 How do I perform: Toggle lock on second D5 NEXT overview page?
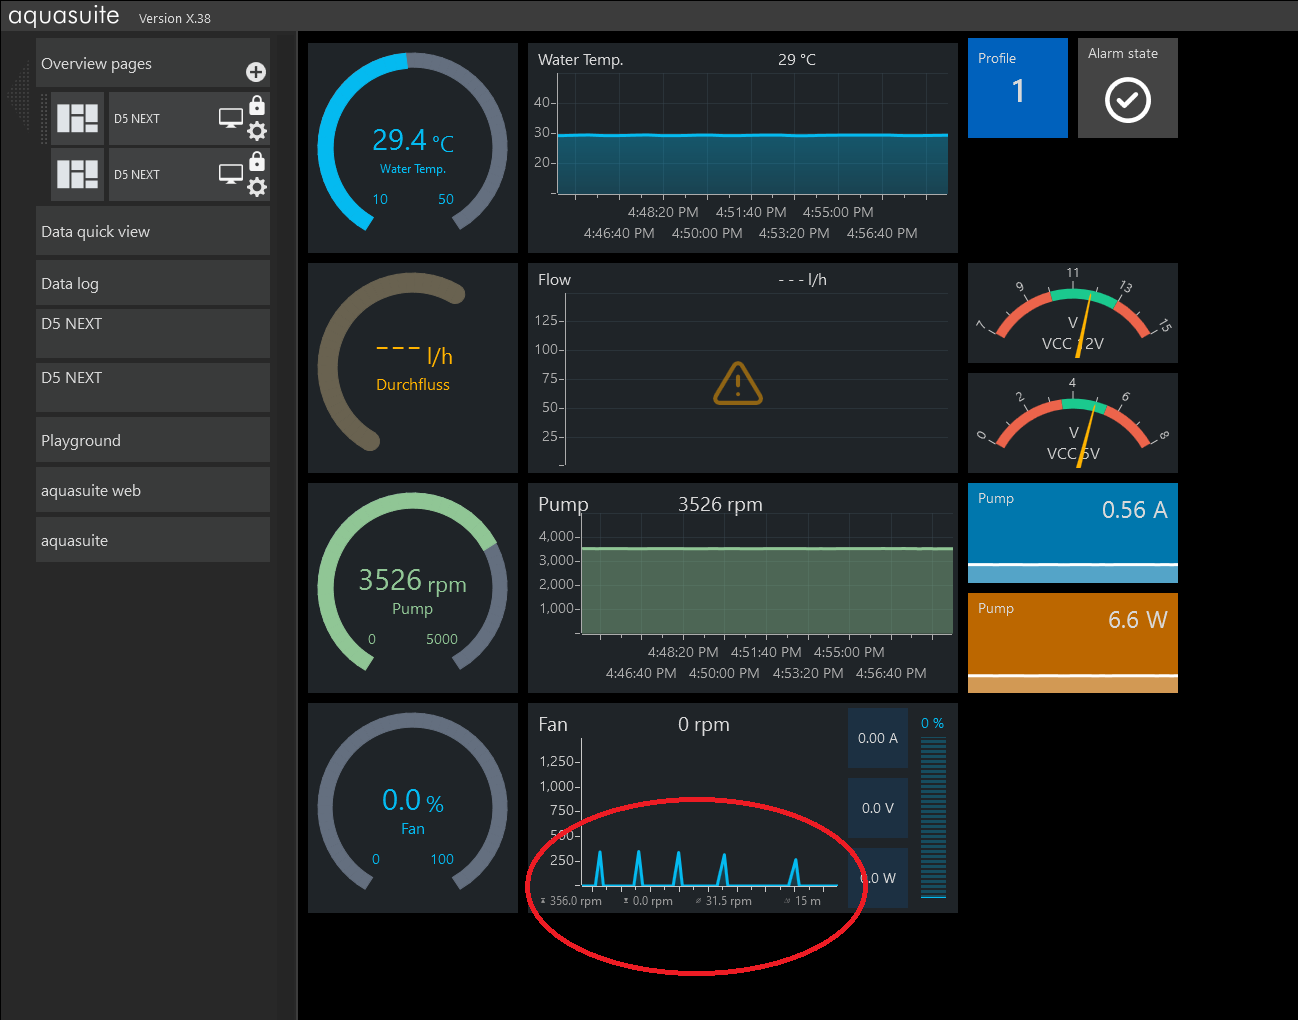point(257,161)
